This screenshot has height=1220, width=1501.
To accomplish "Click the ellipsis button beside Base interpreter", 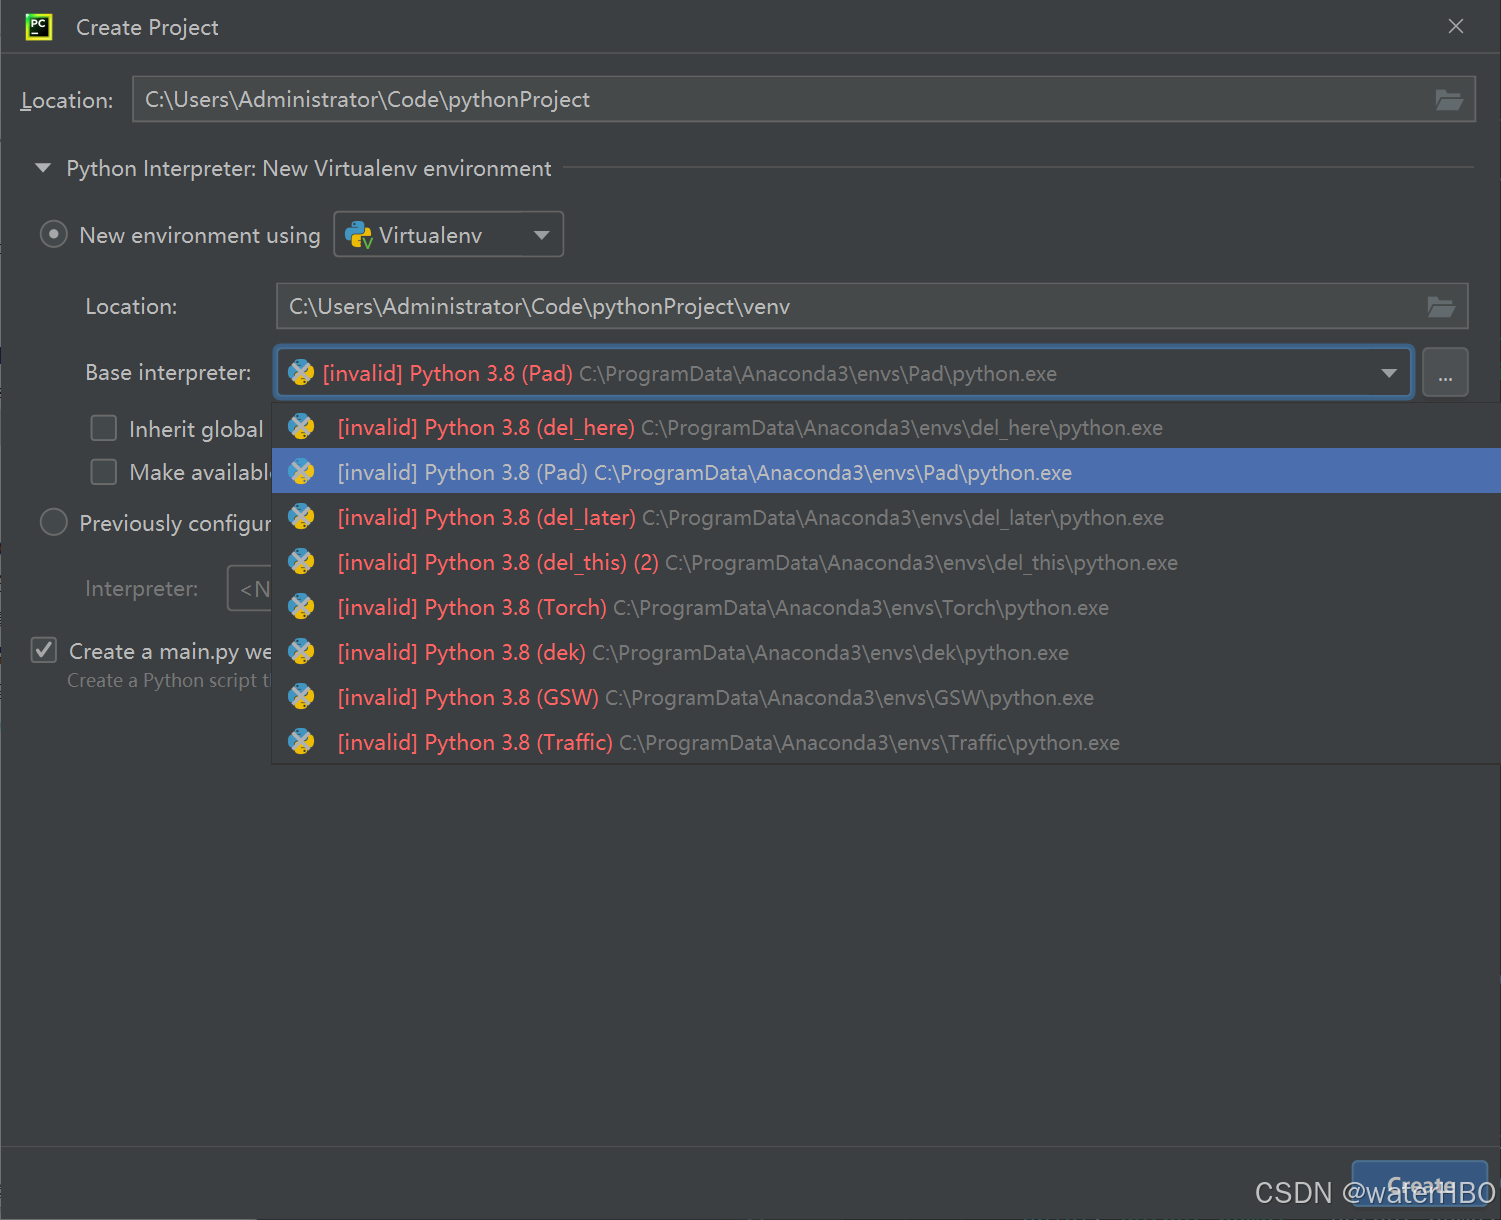I will click(1445, 373).
